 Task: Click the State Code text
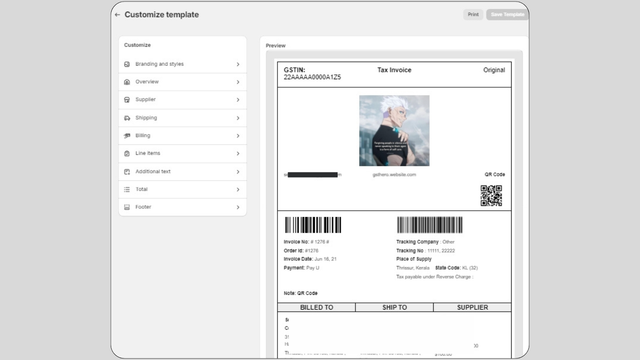(x=456, y=268)
